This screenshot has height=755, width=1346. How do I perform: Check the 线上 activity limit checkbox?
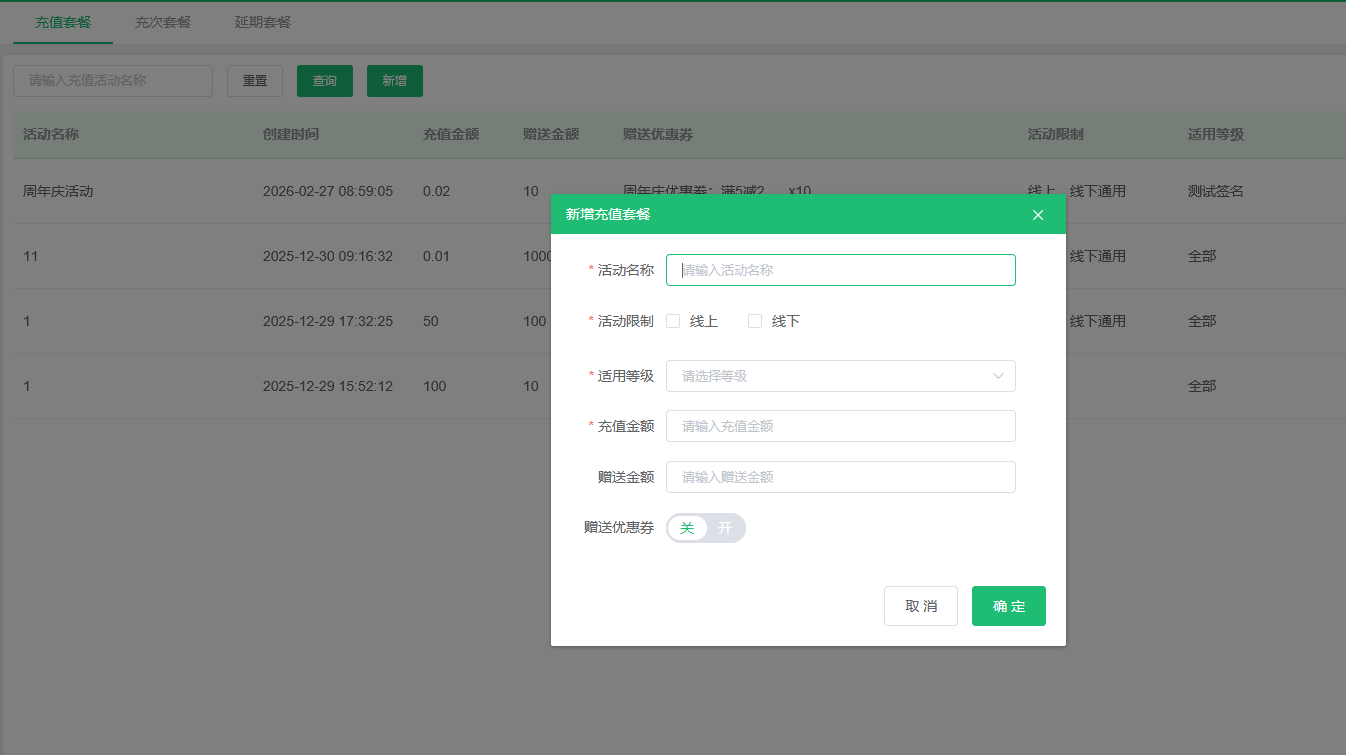(672, 320)
